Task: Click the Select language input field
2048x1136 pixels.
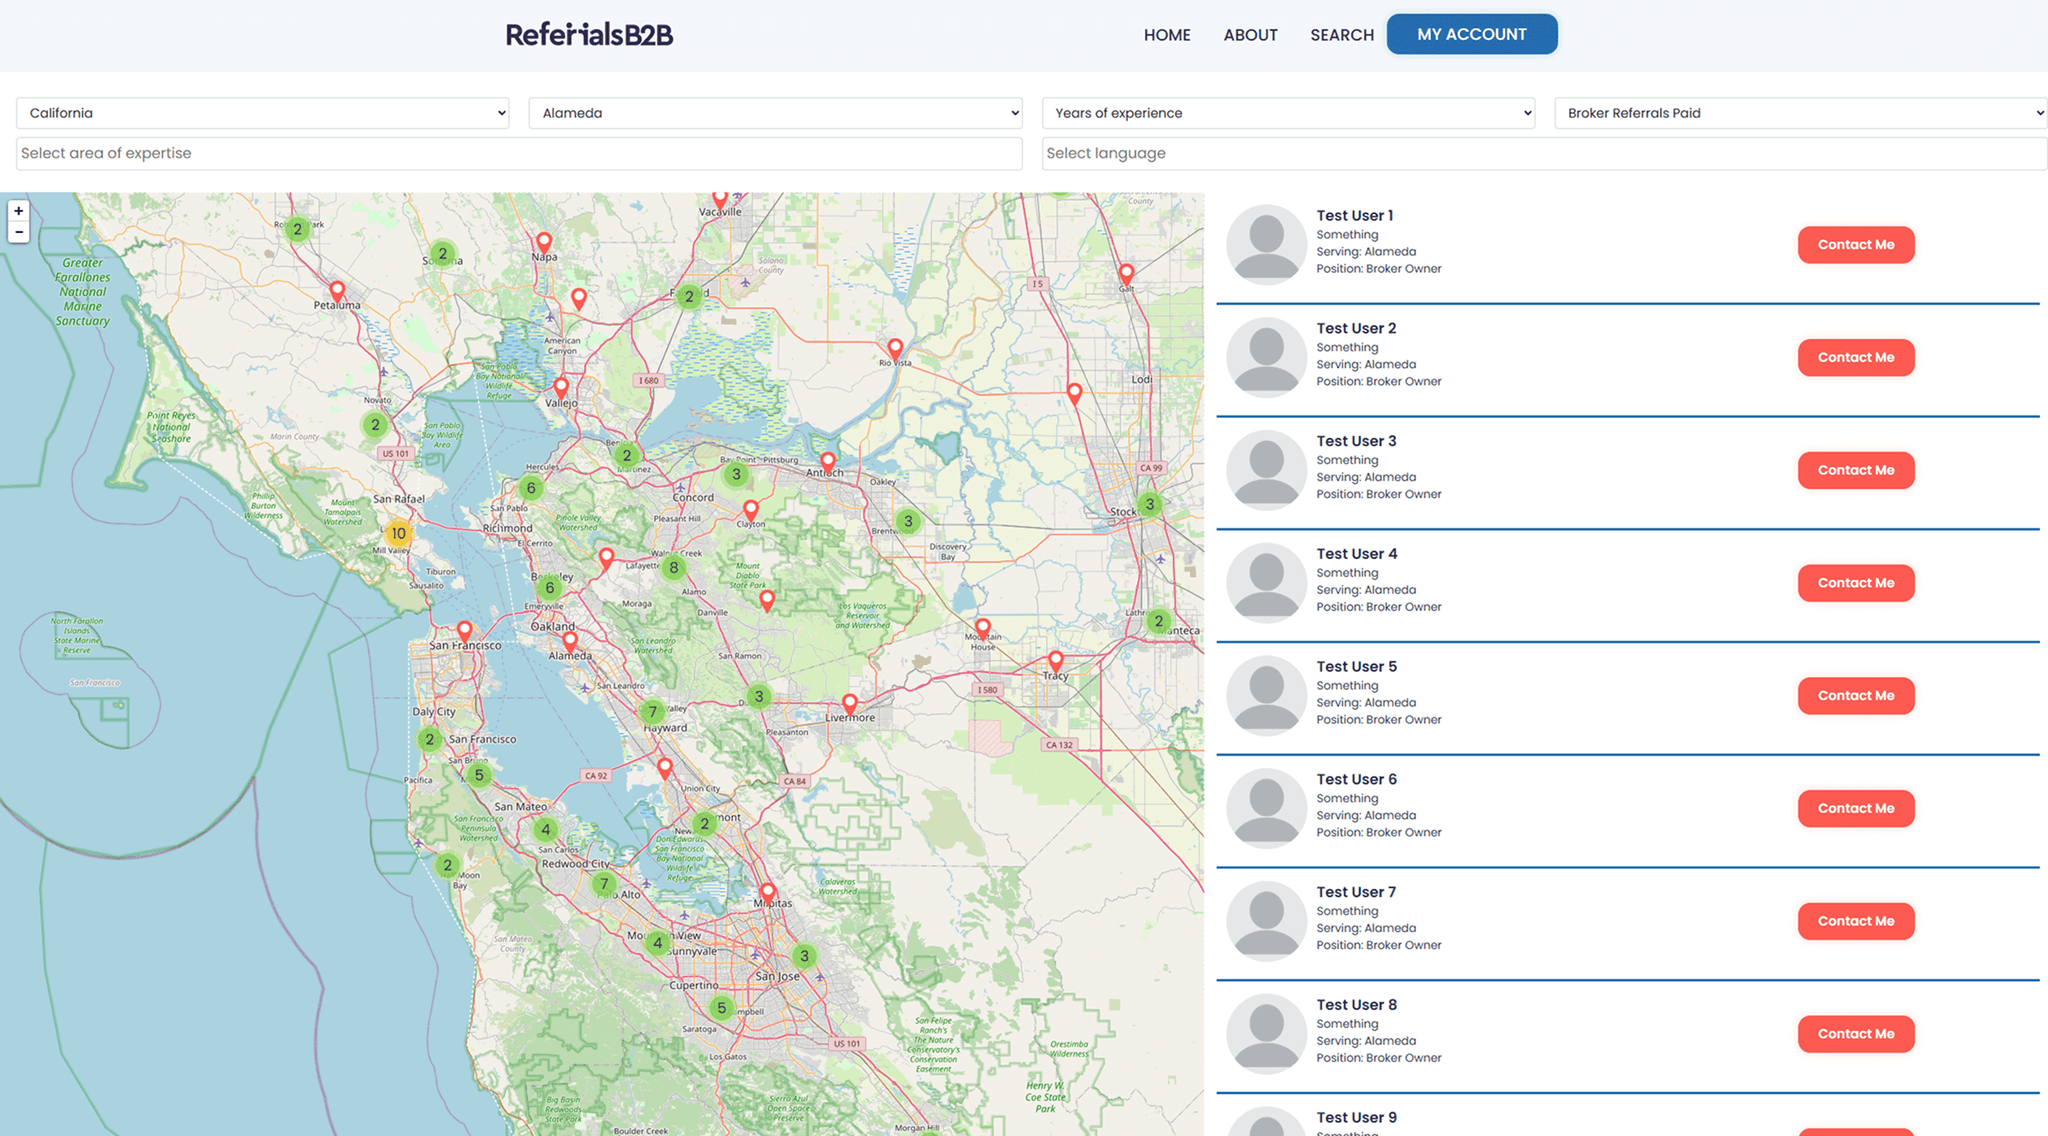Action: (x=1543, y=153)
